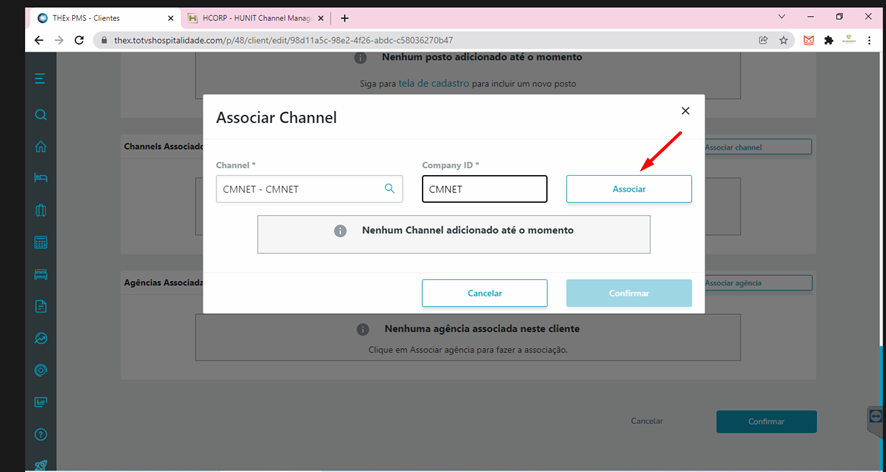Click the Associar button
Image resolution: width=886 pixels, height=472 pixels.
click(629, 189)
